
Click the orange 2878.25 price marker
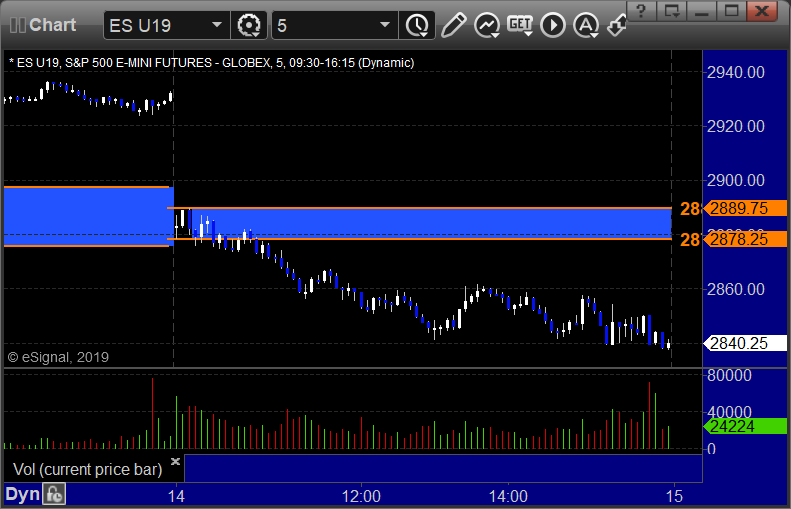tap(745, 239)
